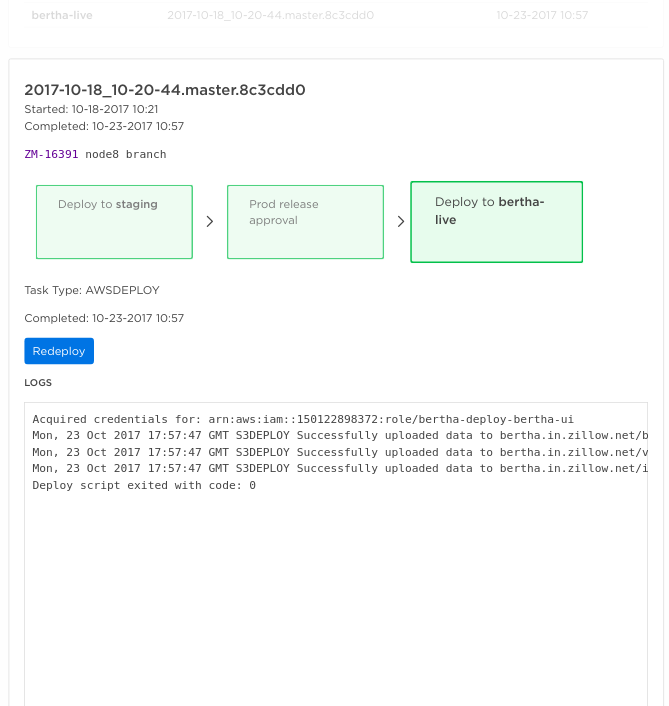Click the Deploy script exited with code: 0 line
The width and height of the screenshot is (669, 706).
(x=144, y=485)
